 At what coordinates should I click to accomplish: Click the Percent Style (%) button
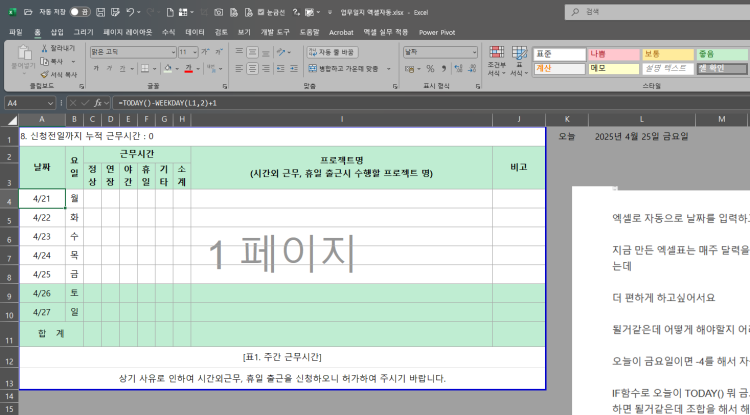pos(430,69)
